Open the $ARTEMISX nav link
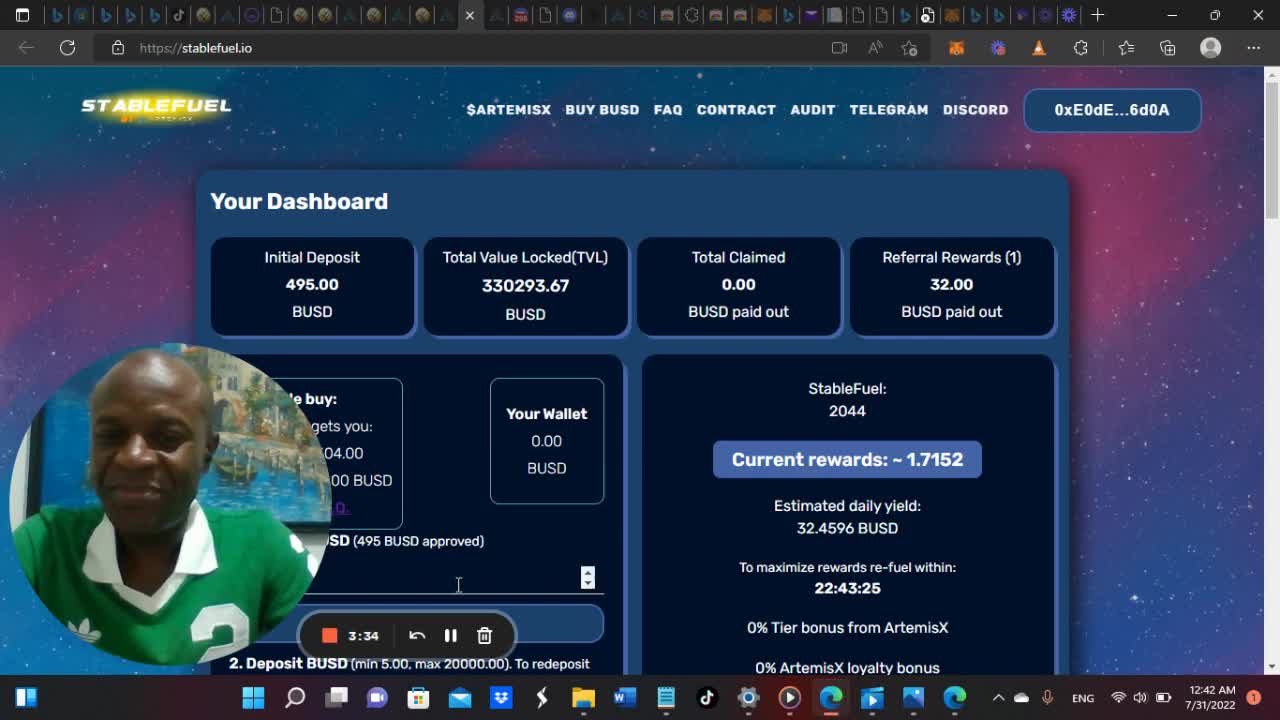Image resolution: width=1280 pixels, height=720 pixels. point(508,110)
